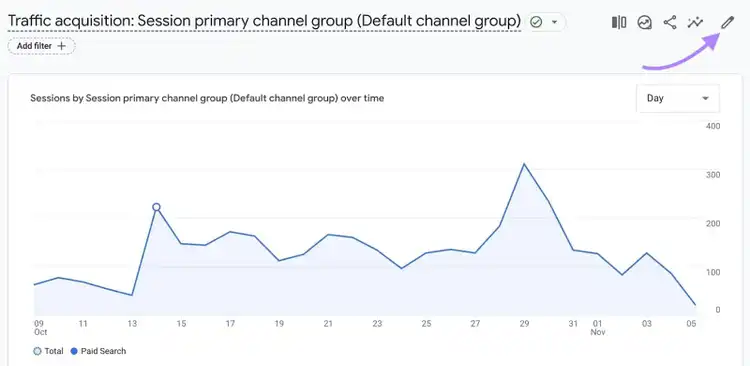The image size is (750, 366).
Task: Click the 15 date axis label
Action: (181, 324)
